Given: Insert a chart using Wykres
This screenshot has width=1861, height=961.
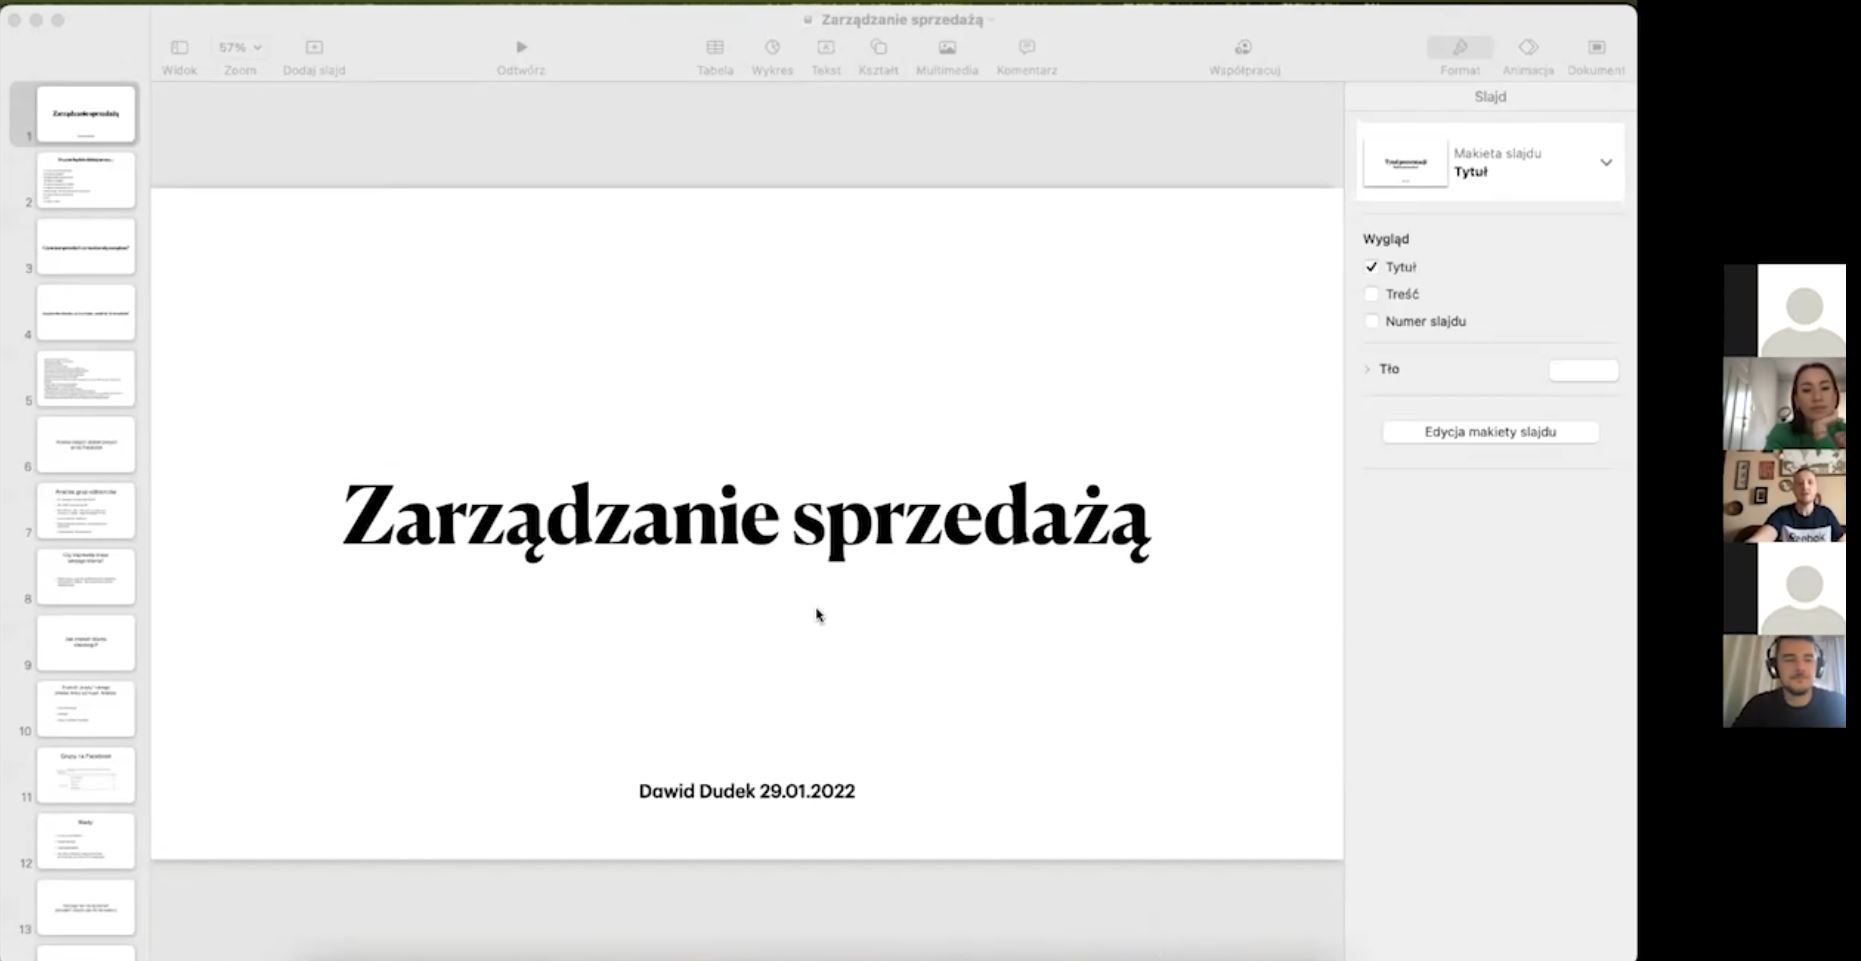Looking at the screenshot, I should click(x=772, y=57).
